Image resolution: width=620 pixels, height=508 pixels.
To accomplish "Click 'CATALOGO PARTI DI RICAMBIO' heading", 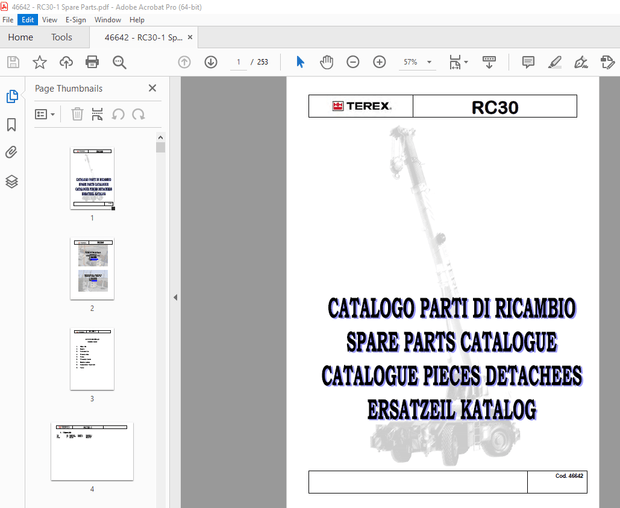I will 452,308.
